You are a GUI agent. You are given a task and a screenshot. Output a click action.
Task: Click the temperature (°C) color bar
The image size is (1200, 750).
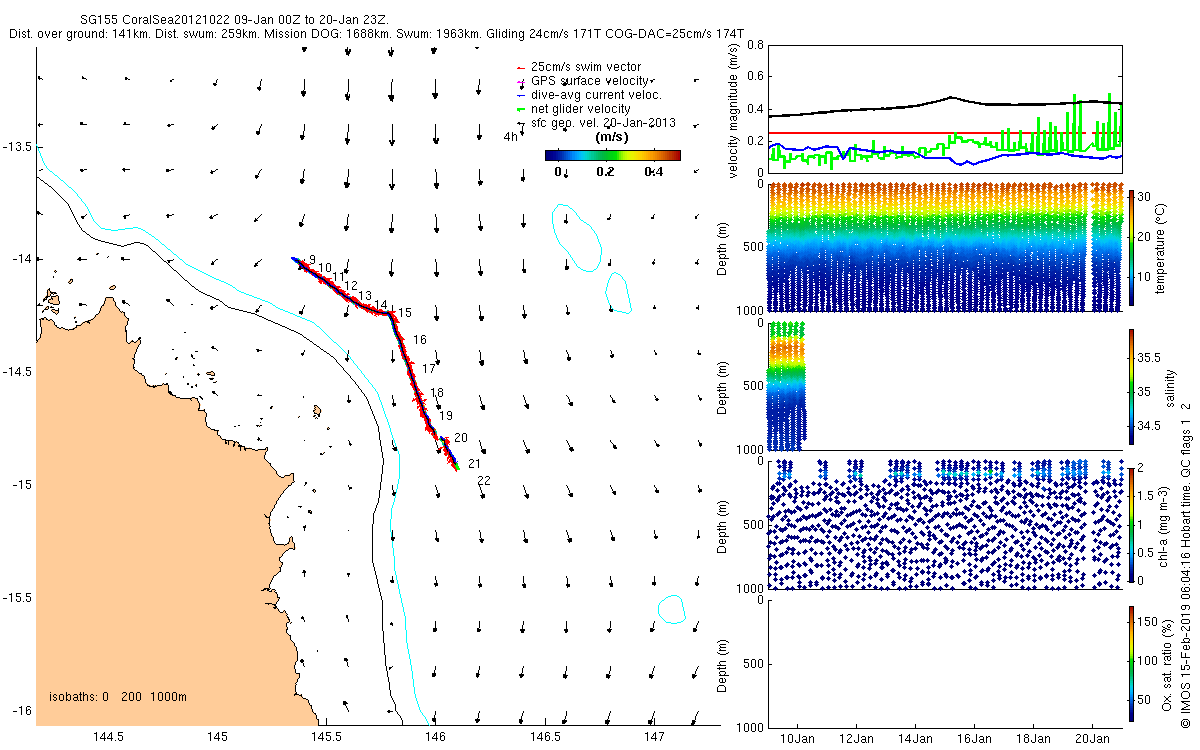[x=1131, y=247]
